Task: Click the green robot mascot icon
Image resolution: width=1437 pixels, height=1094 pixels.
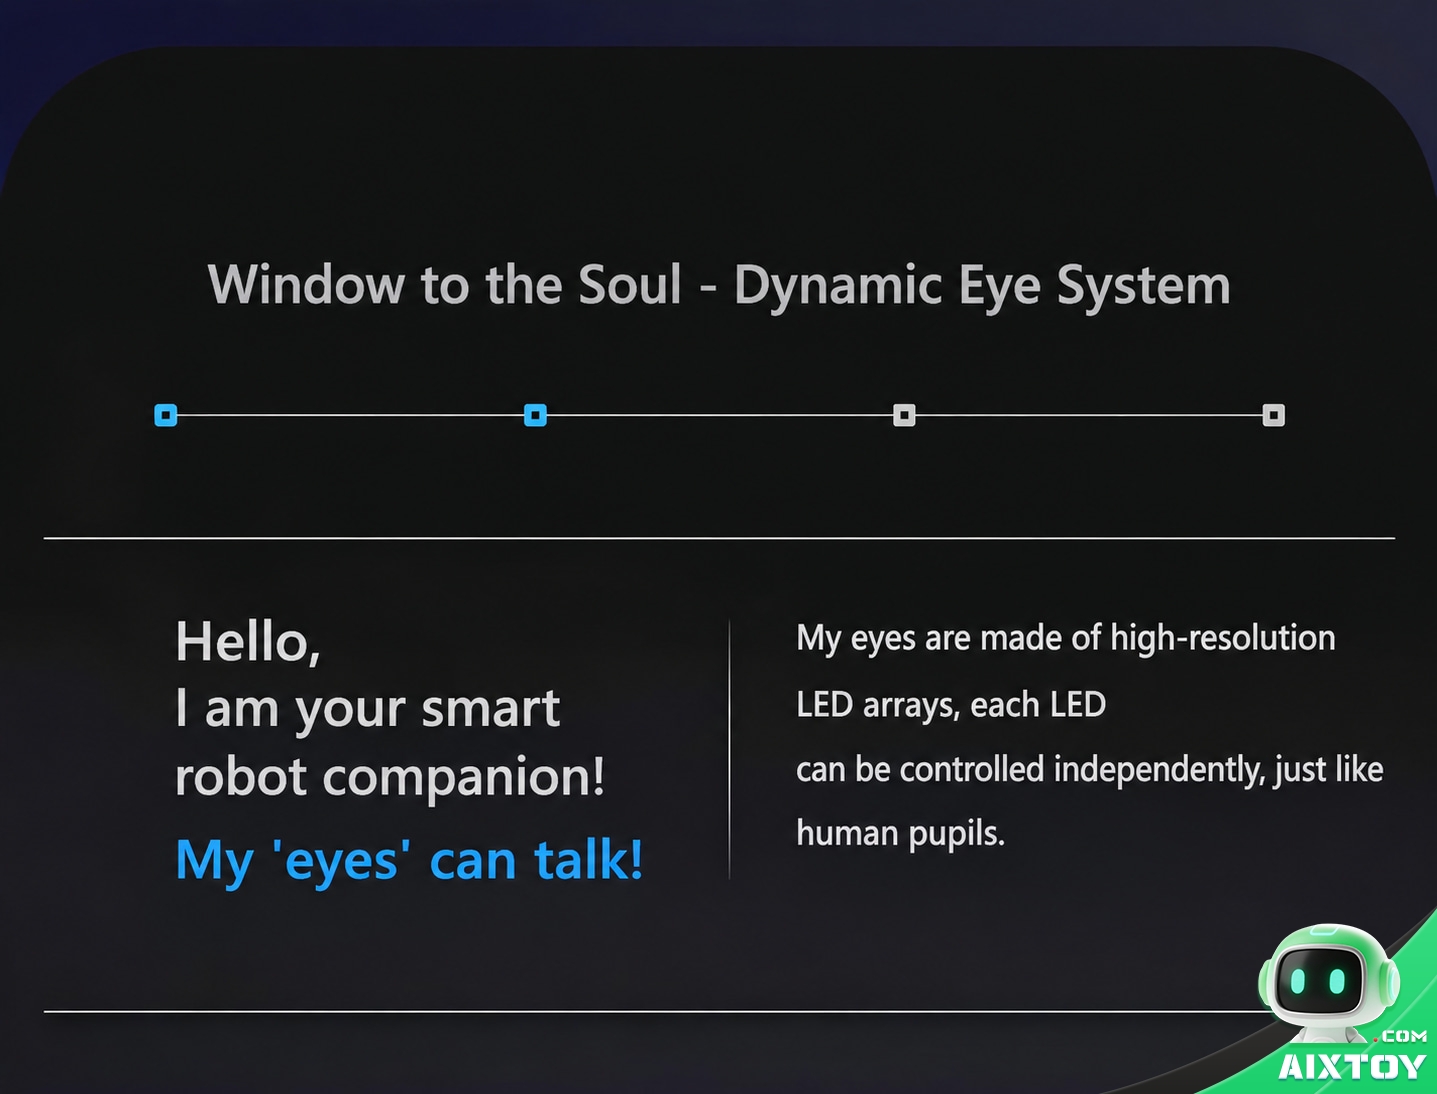Action: [x=1328, y=983]
